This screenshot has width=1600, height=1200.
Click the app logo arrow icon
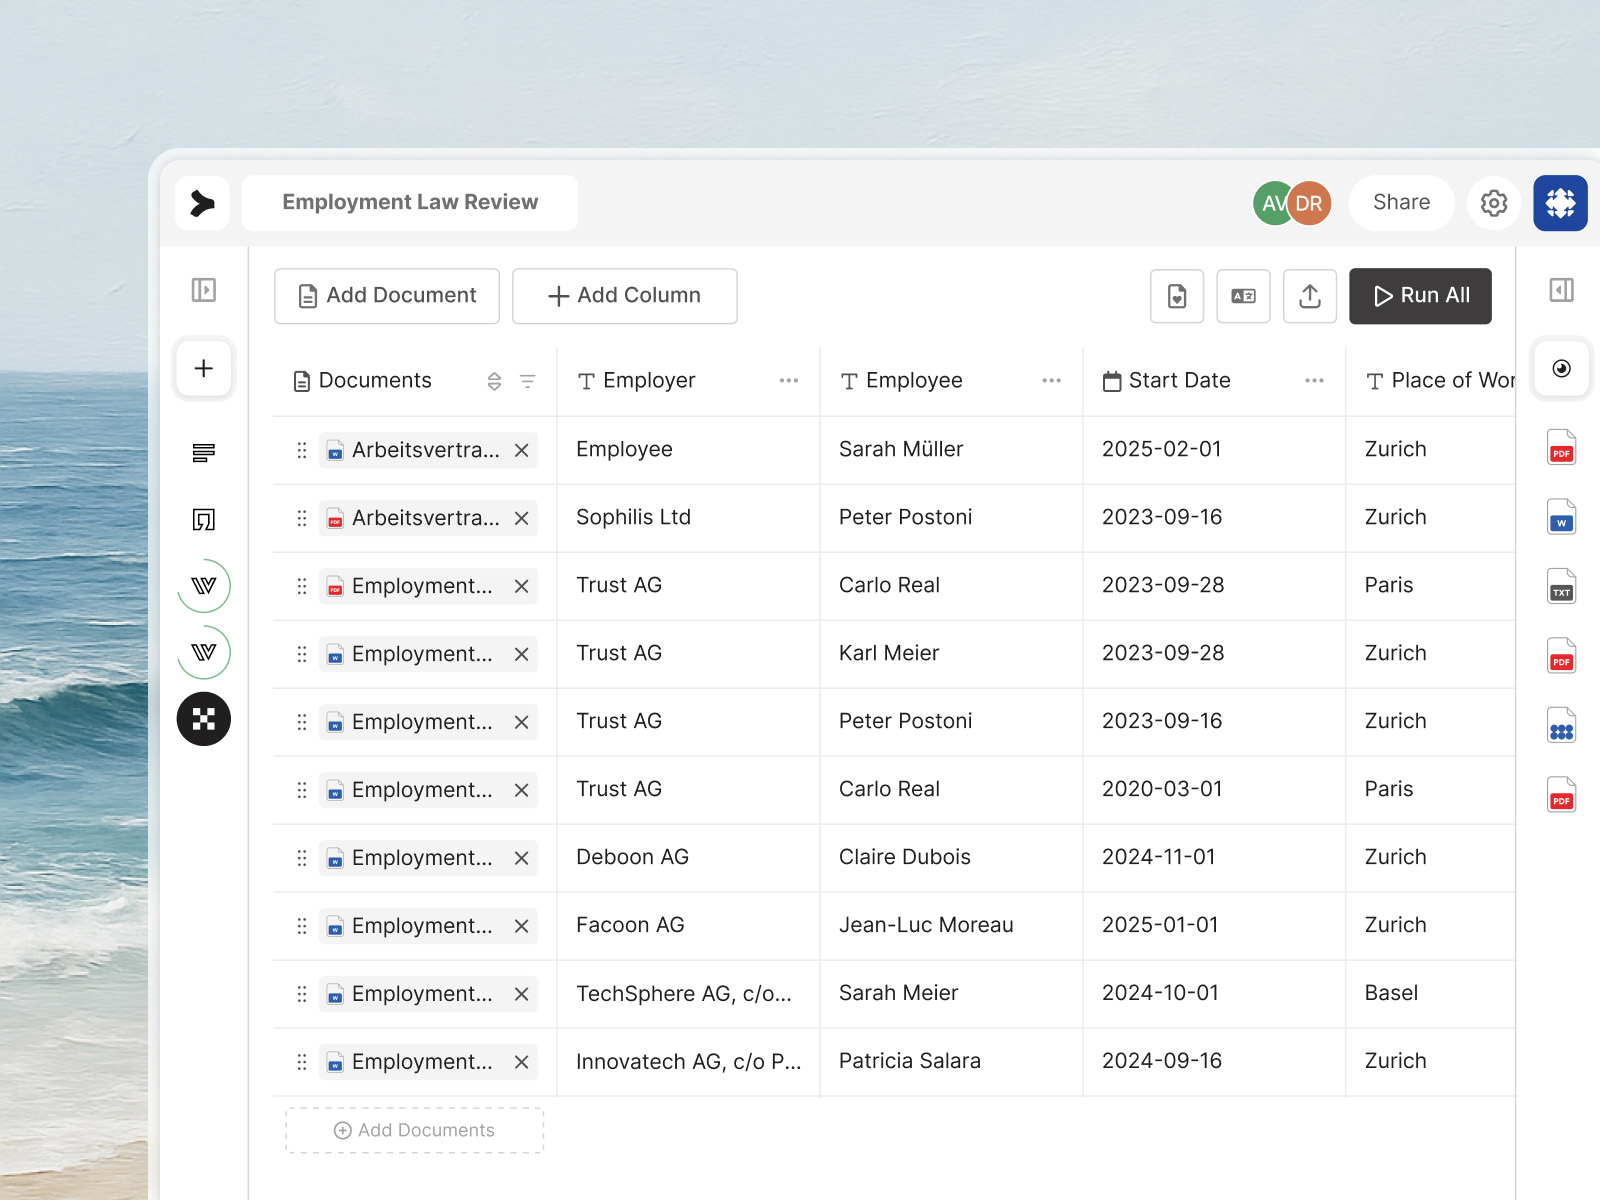click(x=203, y=203)
